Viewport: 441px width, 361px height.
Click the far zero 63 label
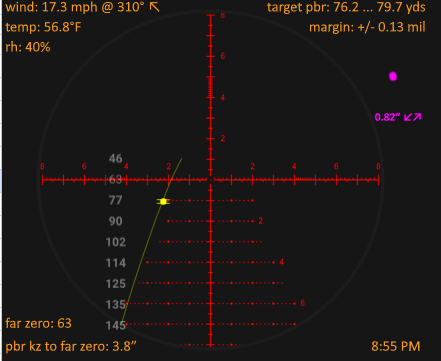tap(38, 323)
